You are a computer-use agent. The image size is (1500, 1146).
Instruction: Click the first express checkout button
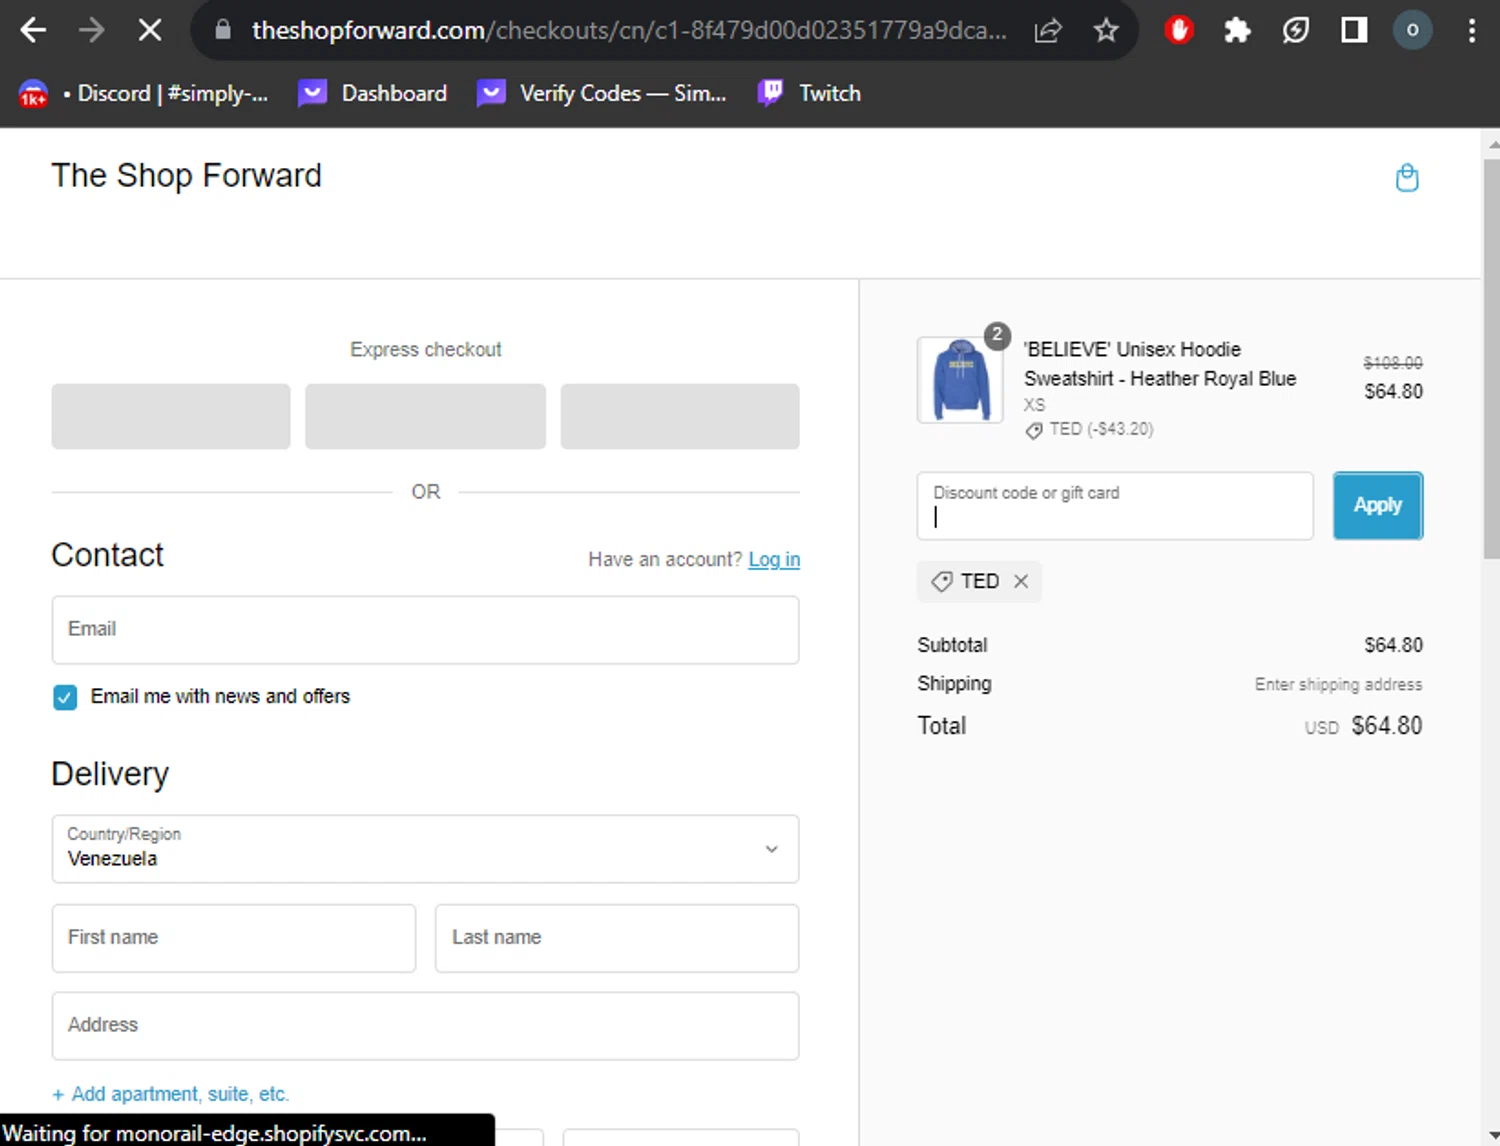click(x=171, y=416)
